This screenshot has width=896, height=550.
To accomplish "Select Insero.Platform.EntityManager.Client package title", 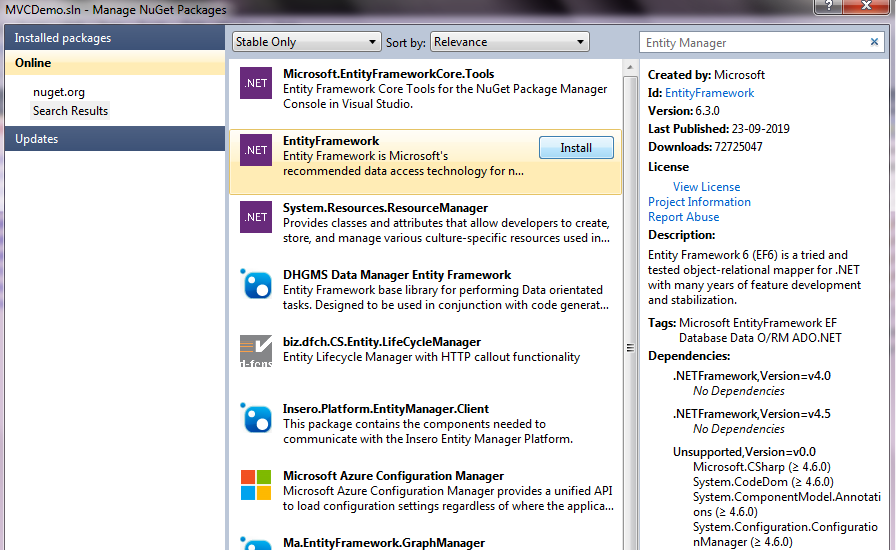I will click(386, 409).
